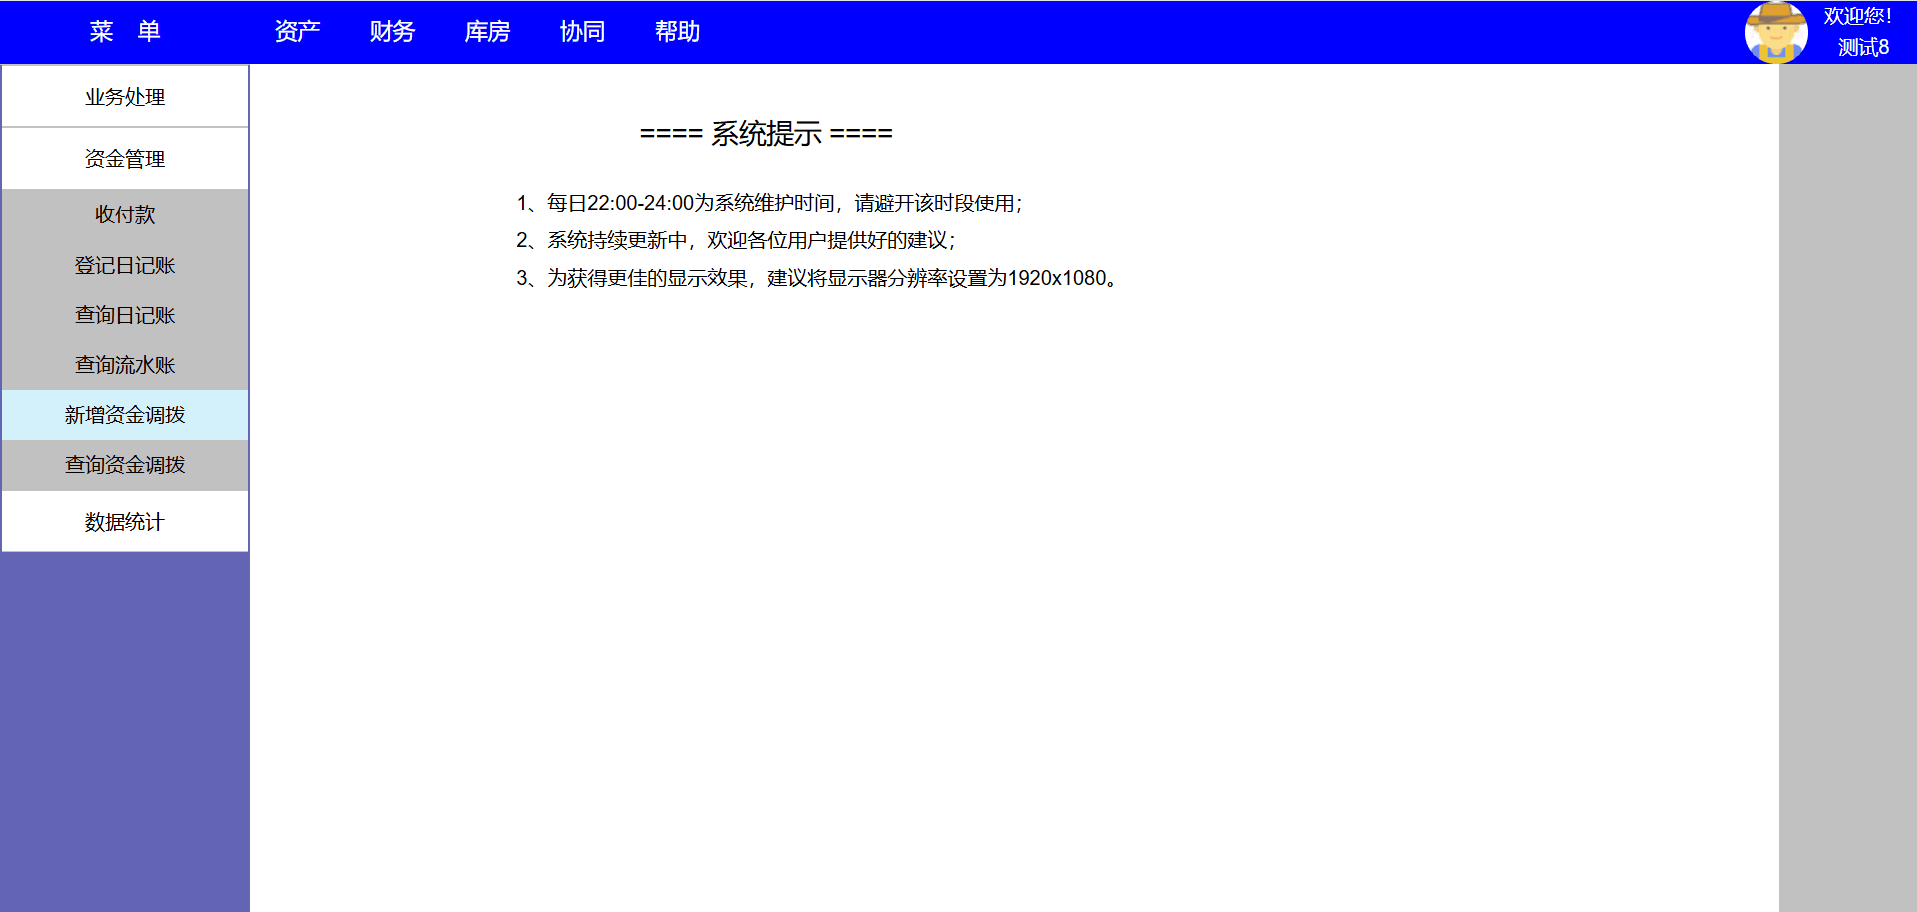The width and height of the screenshot is (1917, 912).
Task: Click the 测试8 username text
Action: point(1862,47)
